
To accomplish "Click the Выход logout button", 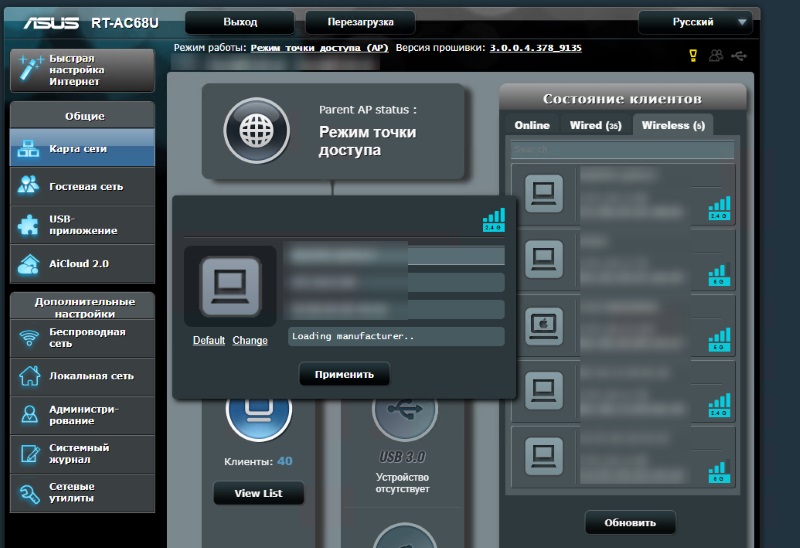I will [x=240, y=22].
